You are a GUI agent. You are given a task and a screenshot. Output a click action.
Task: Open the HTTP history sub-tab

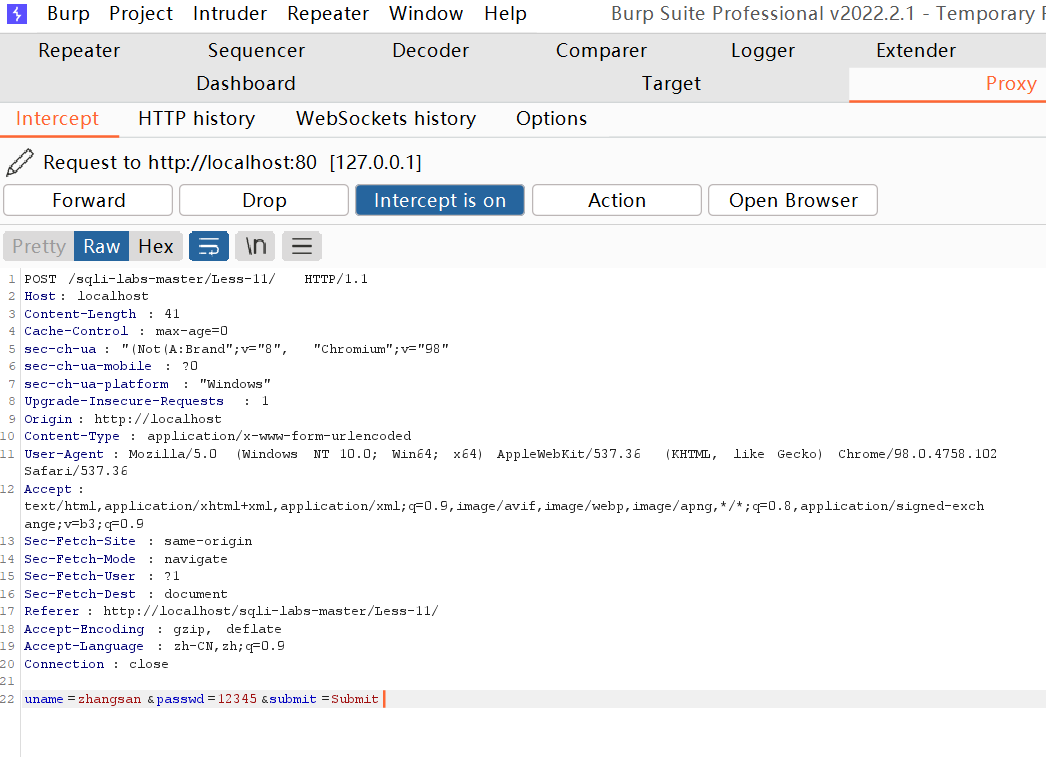pyautogui.click(x=196, y=119)
